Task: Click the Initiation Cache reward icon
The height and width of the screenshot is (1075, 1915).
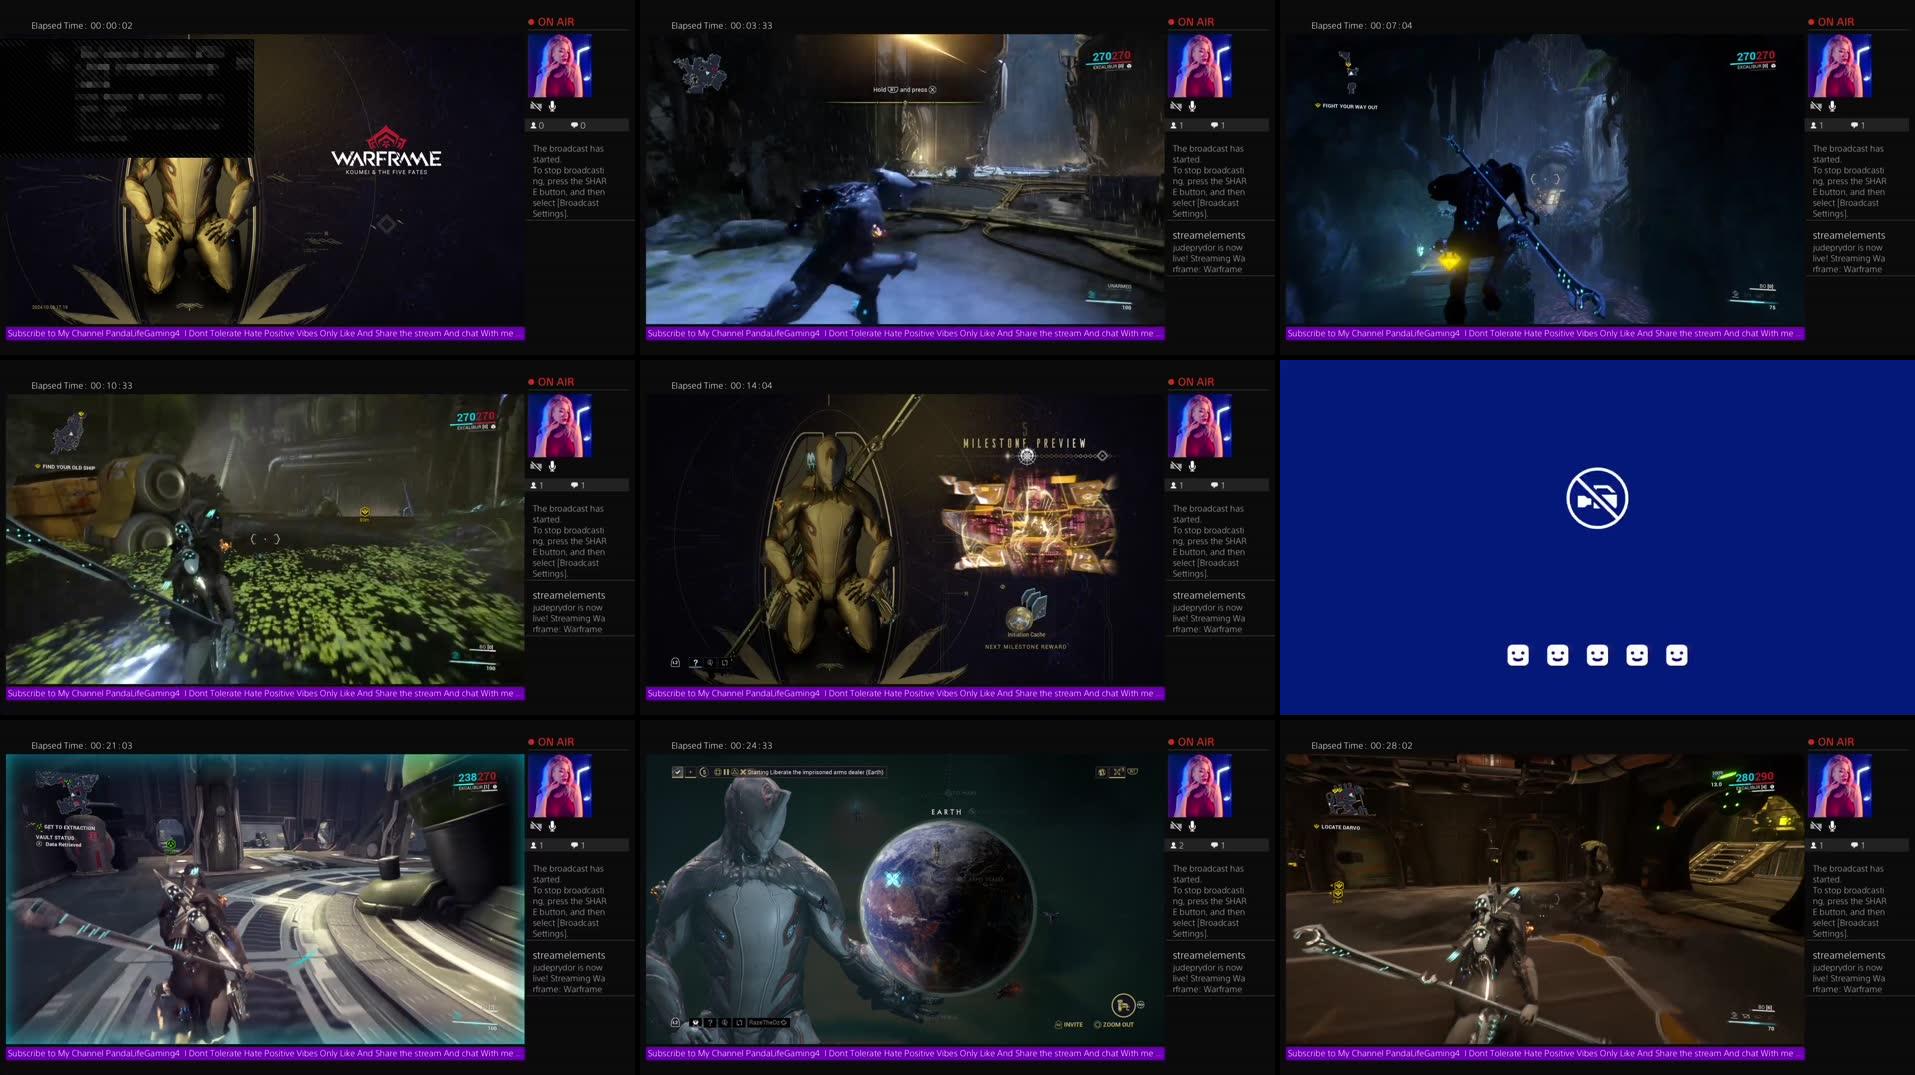Action: point(1026,610)
